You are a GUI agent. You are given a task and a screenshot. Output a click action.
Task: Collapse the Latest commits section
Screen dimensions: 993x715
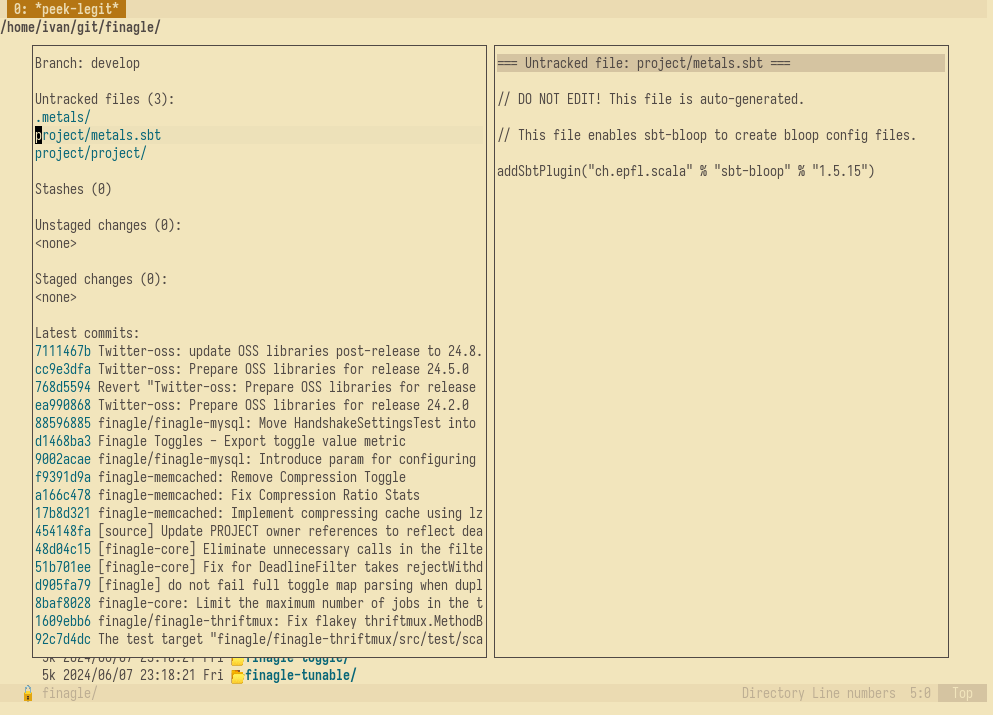coord(87,333)
